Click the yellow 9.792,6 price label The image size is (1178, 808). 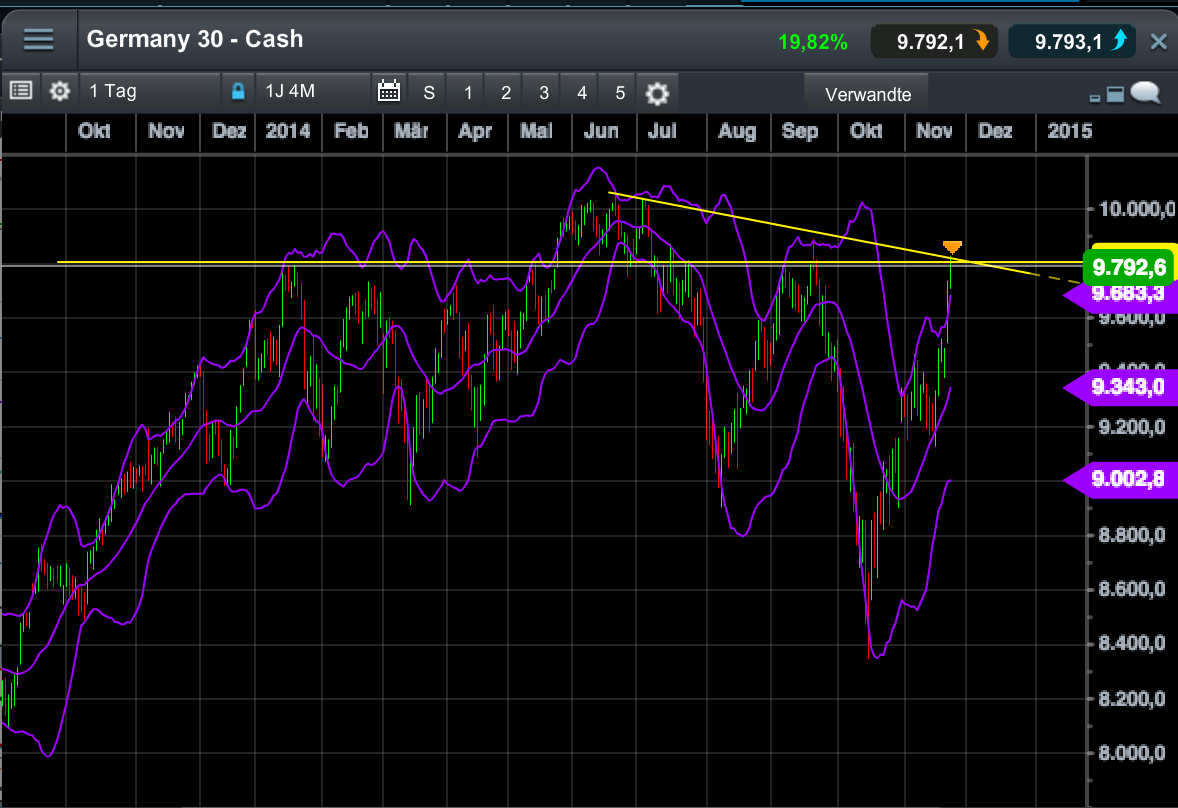pos(1128,266)
